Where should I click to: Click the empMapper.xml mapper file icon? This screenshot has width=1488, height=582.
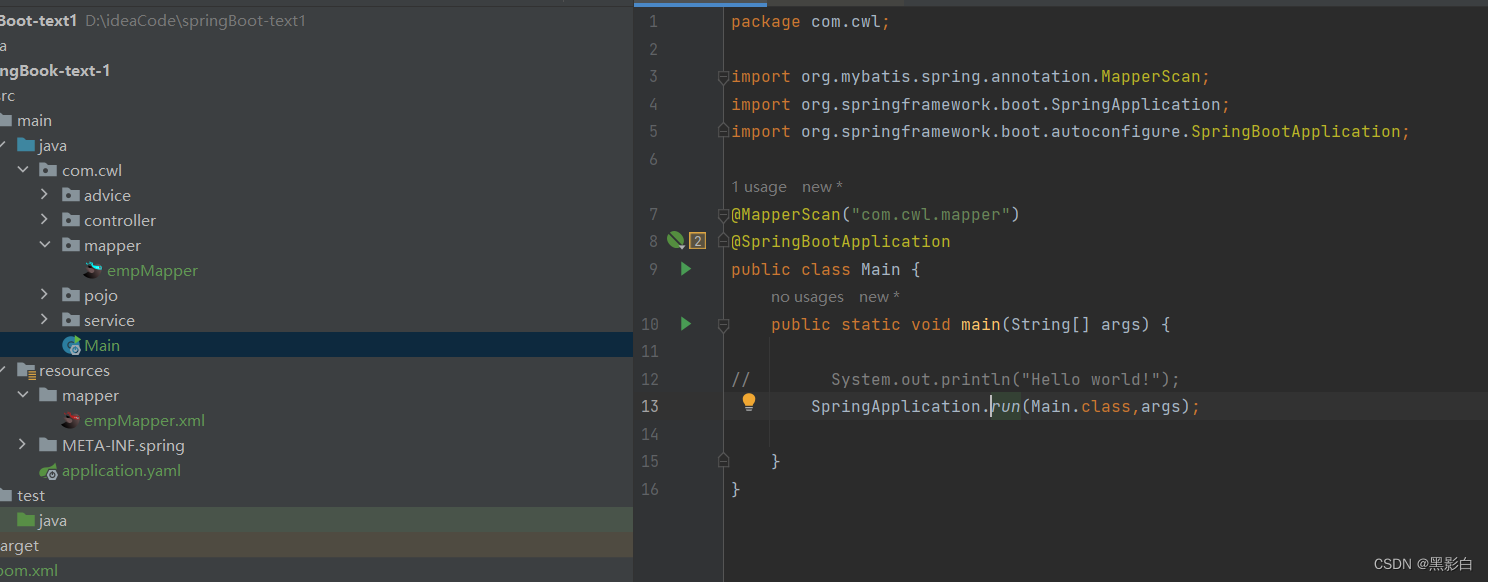68,420
